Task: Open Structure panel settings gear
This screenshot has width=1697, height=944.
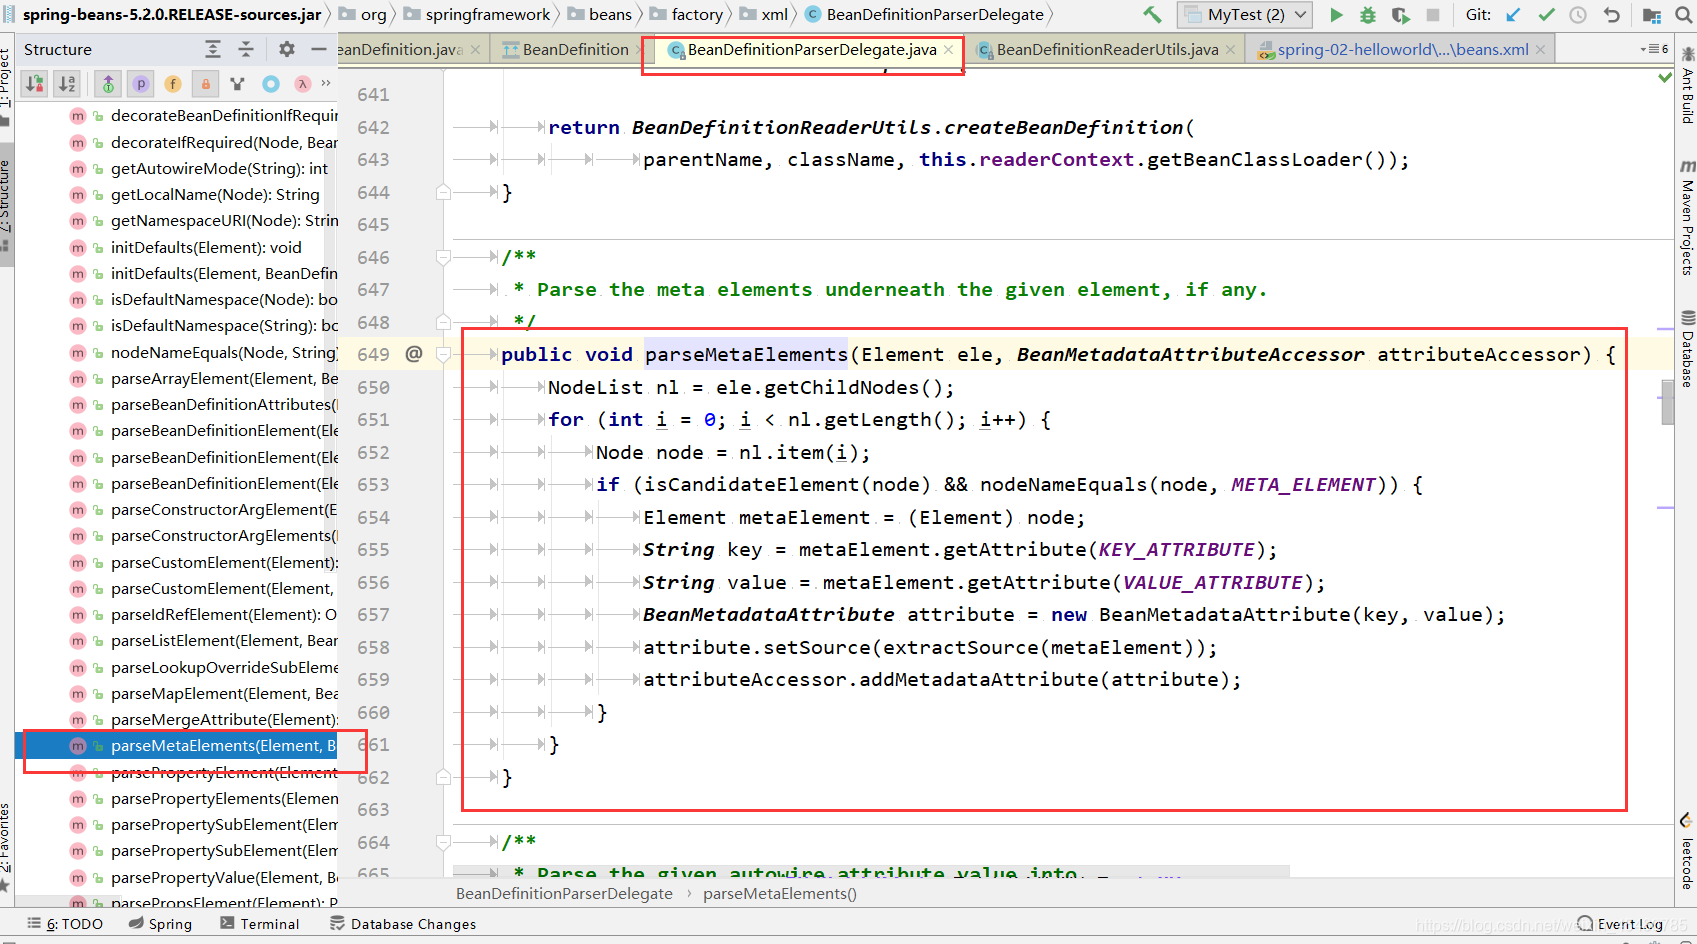Action: tap(287, 49)
